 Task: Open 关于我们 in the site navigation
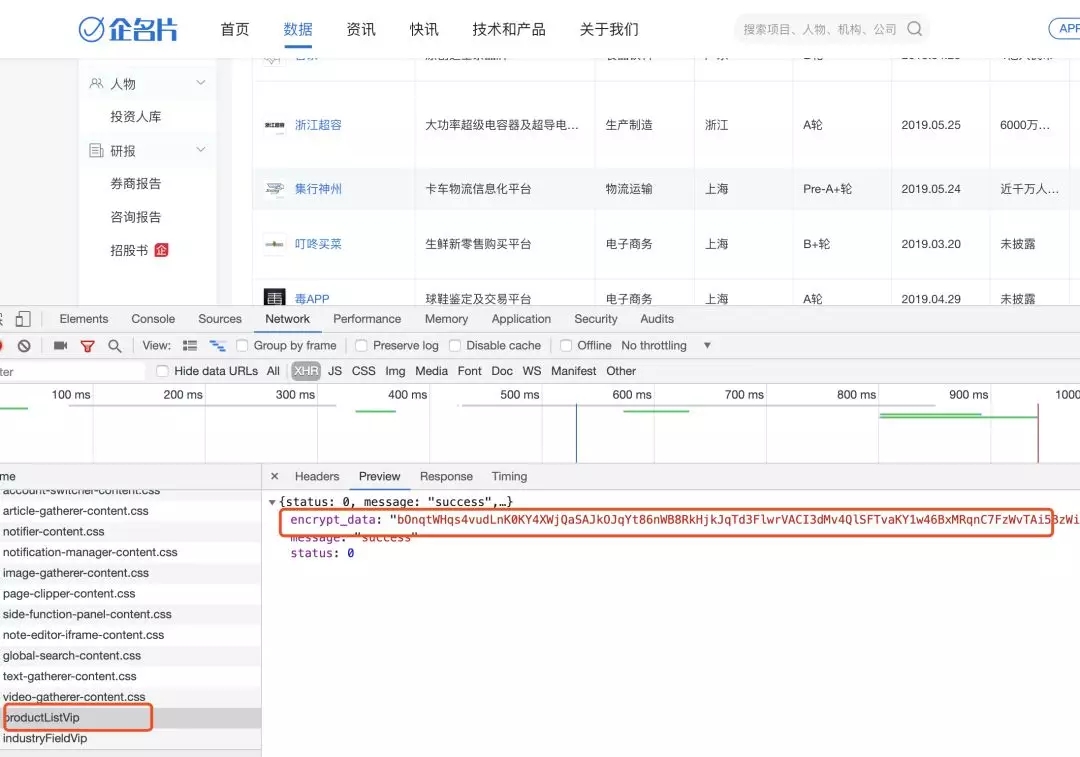pyautogui.click(x=610, y=30)
